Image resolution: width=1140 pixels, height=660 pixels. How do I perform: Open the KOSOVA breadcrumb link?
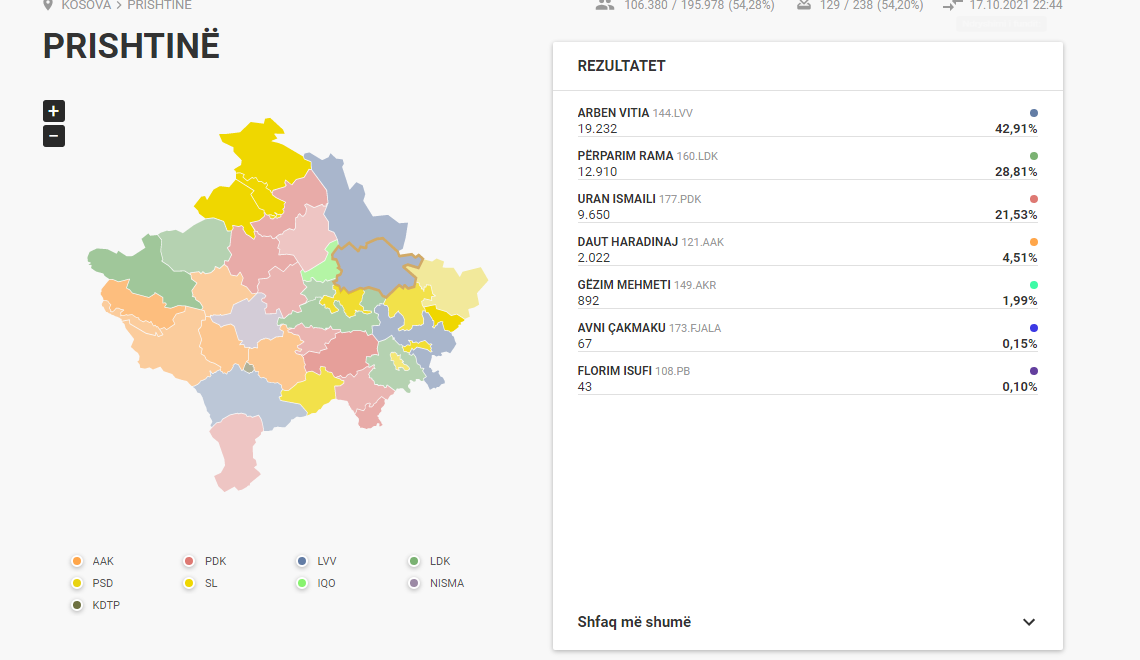(86, 5)
